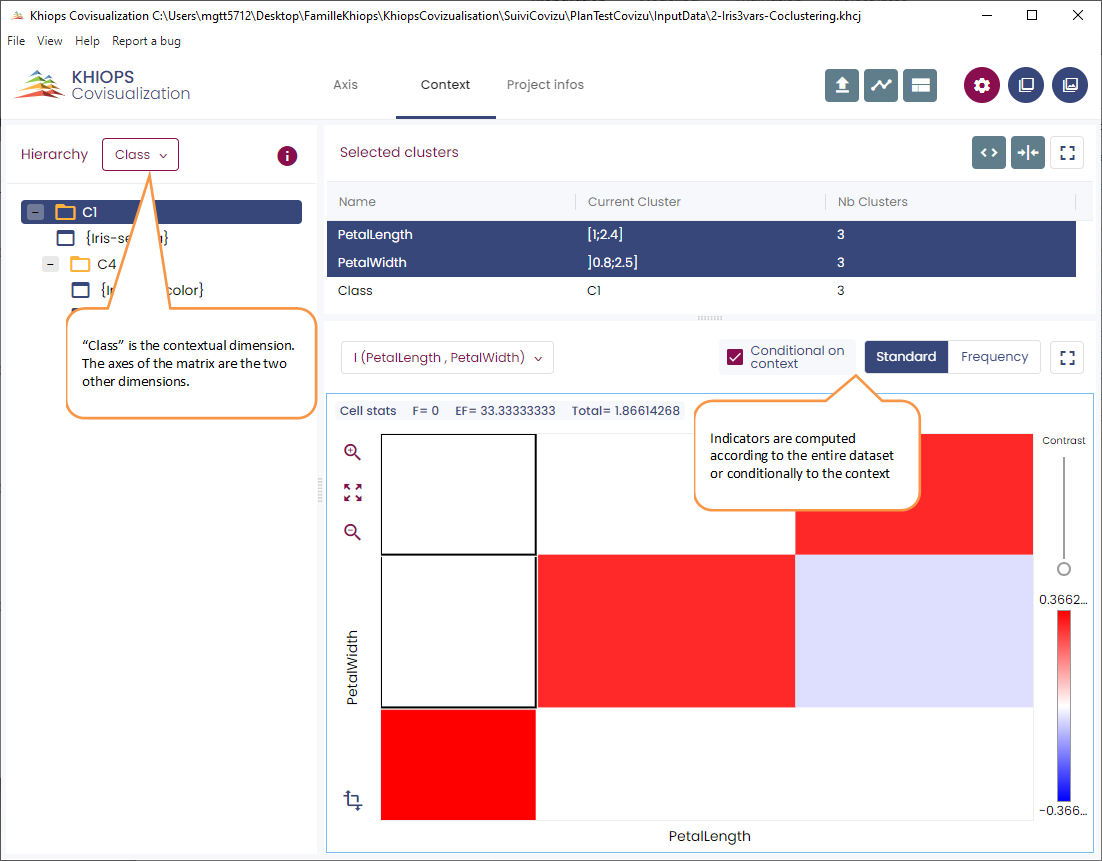Viewport: 1102px width, 861px height.
Task: Open the I (PetalLength, PetalWidth) dropdown
Action: pos(447,358)
